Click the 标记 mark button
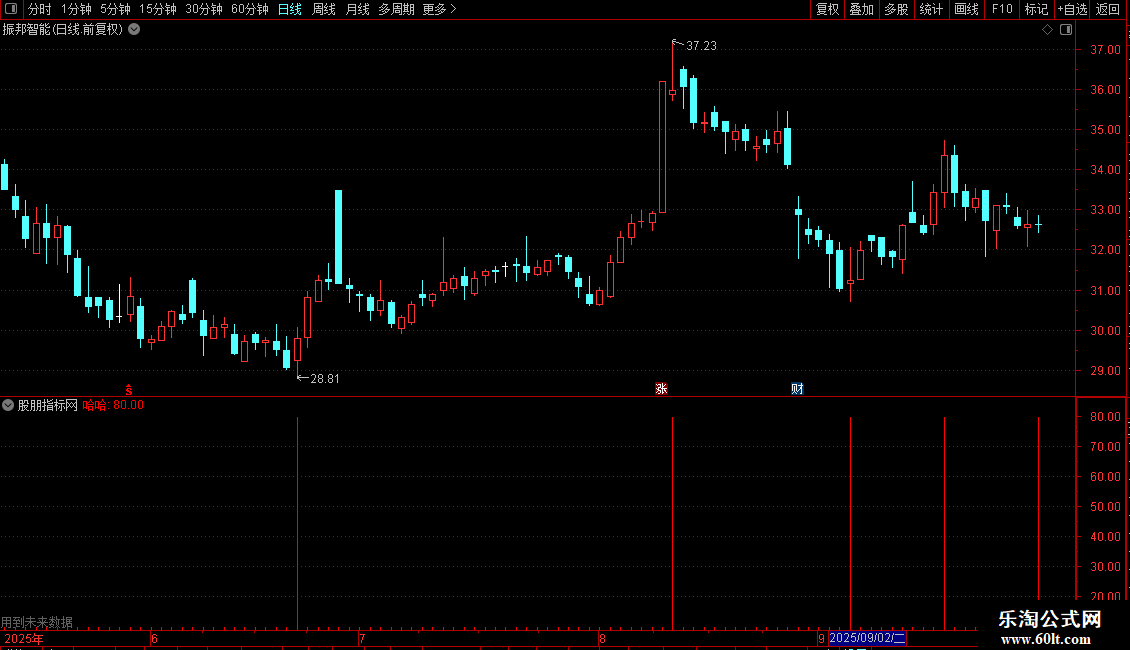Viewport: 1130px width, 650px height. coord(1036,9)
